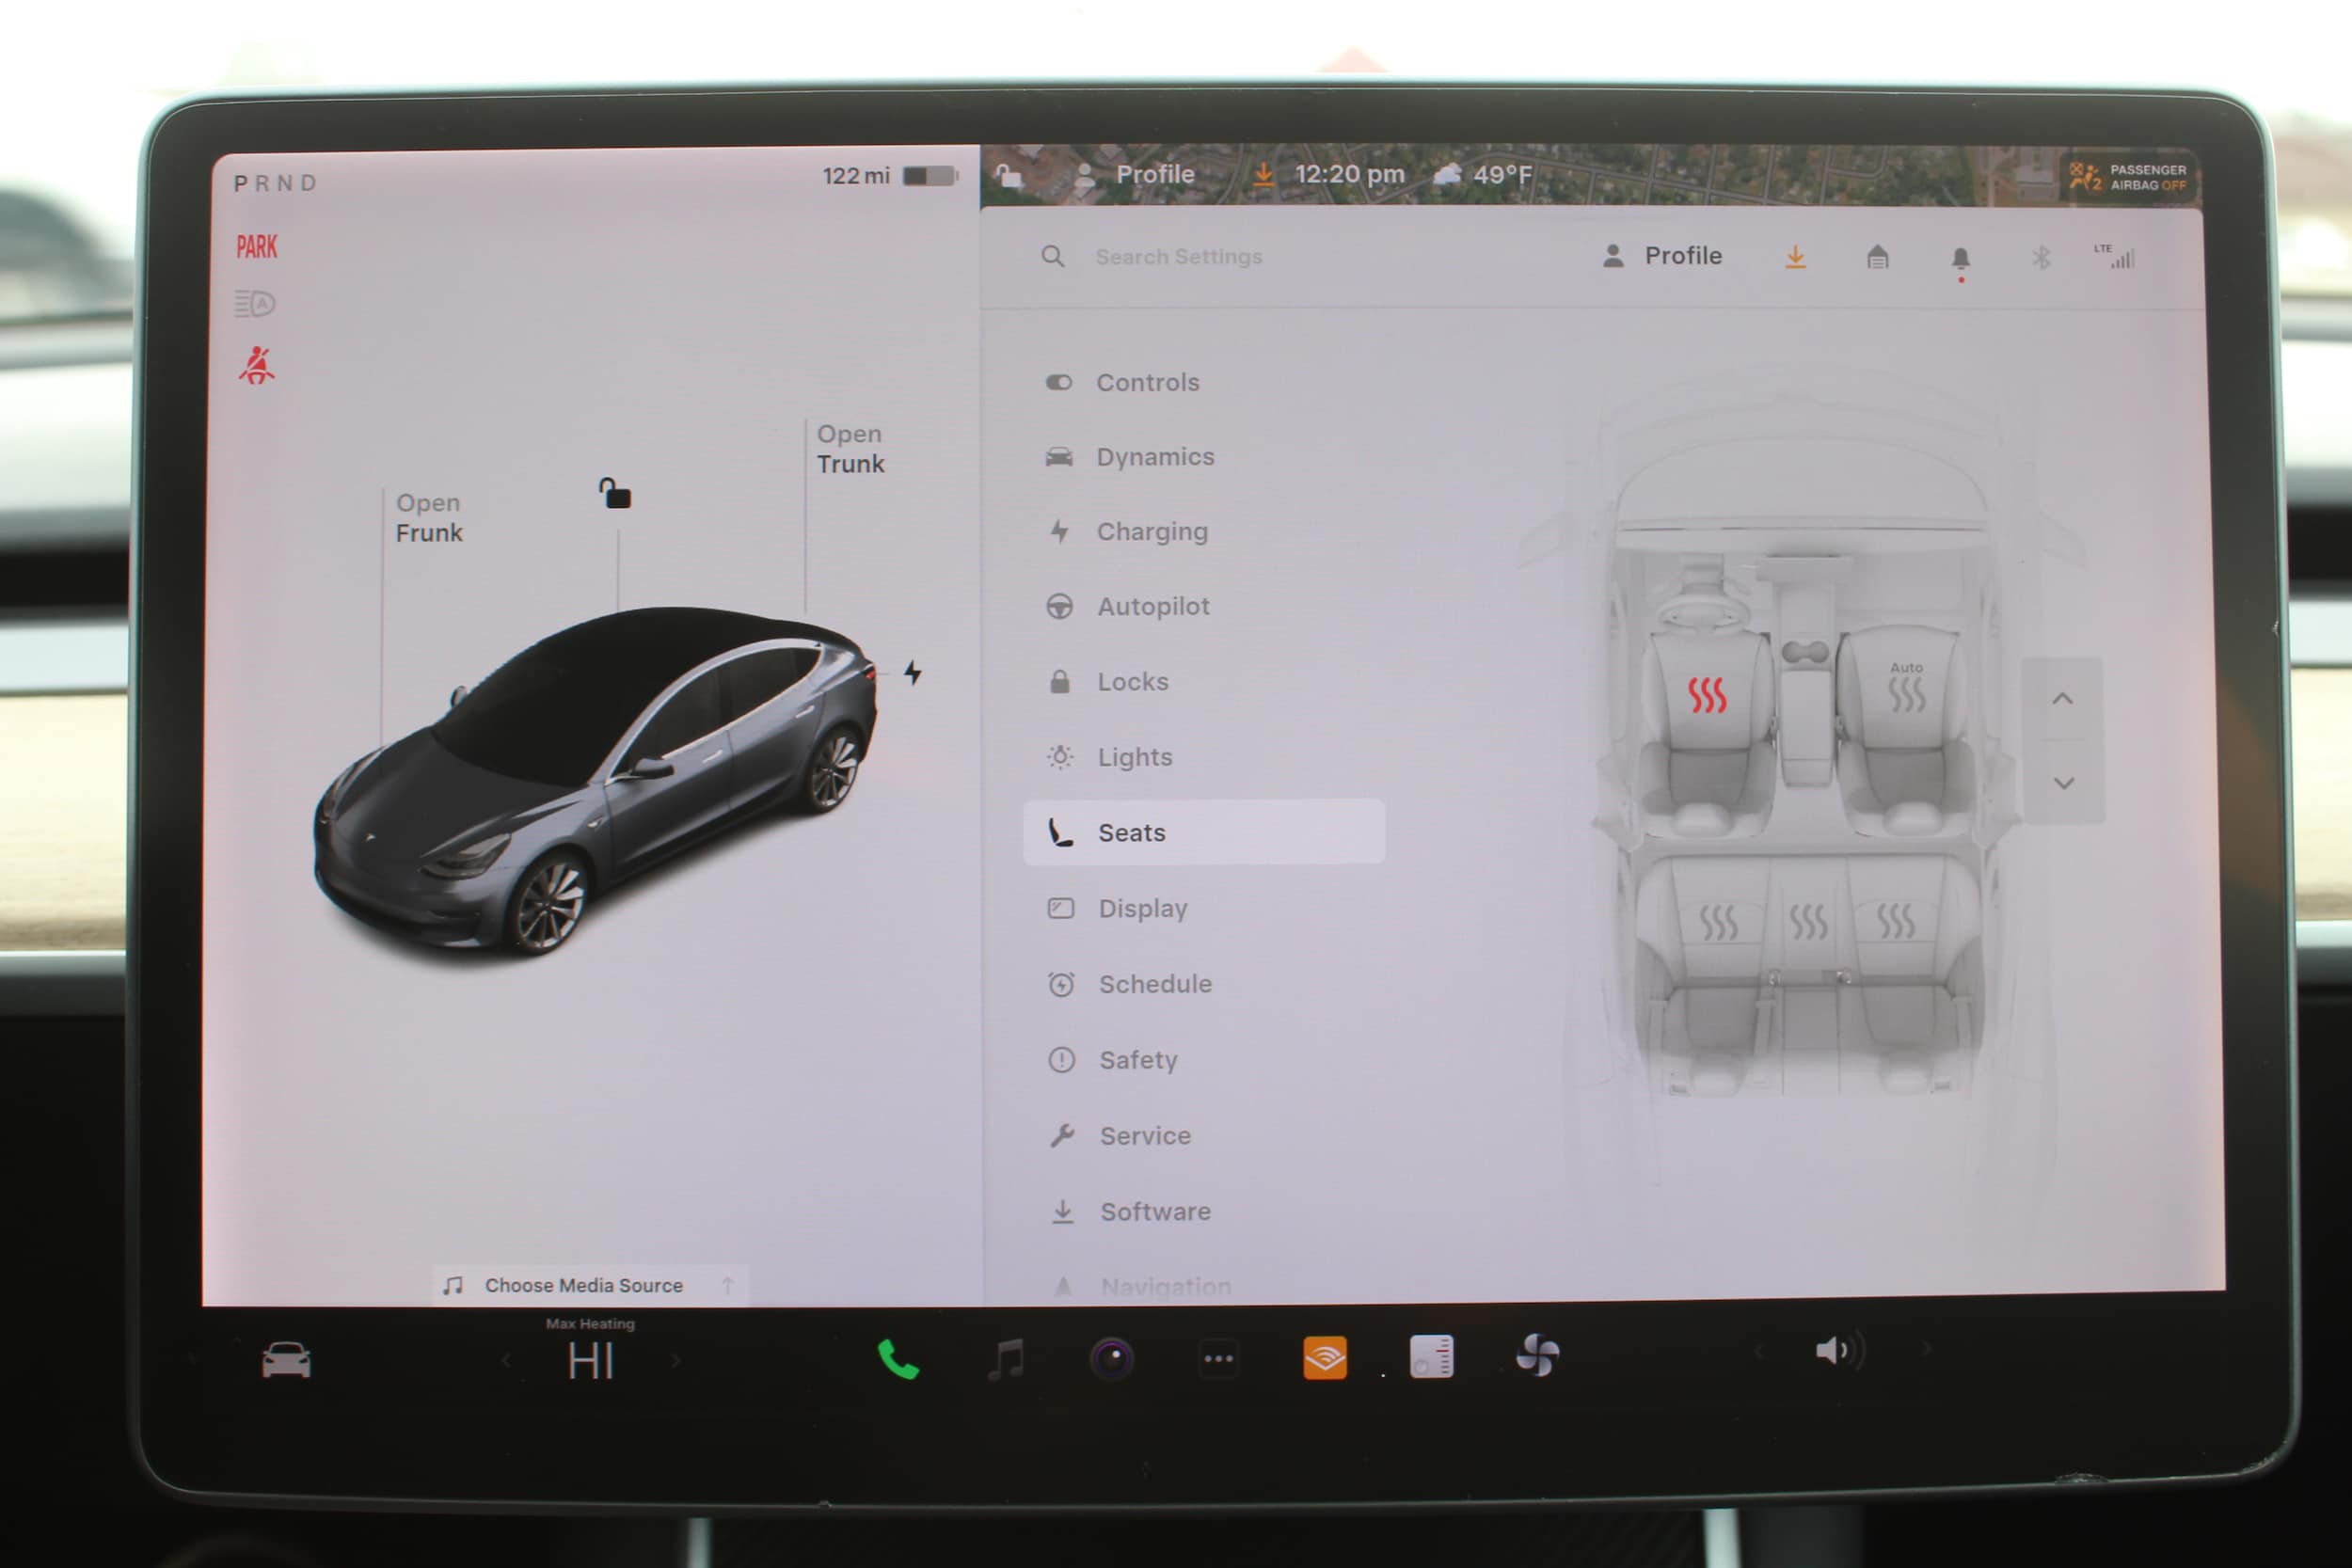This screenshot has width=2352, height=1568.
Task: Tap the car controls icon
Action: [286, 1361]
